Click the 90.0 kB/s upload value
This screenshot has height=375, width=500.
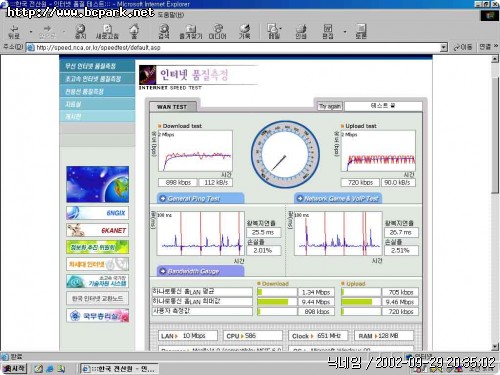click(398, 182)
